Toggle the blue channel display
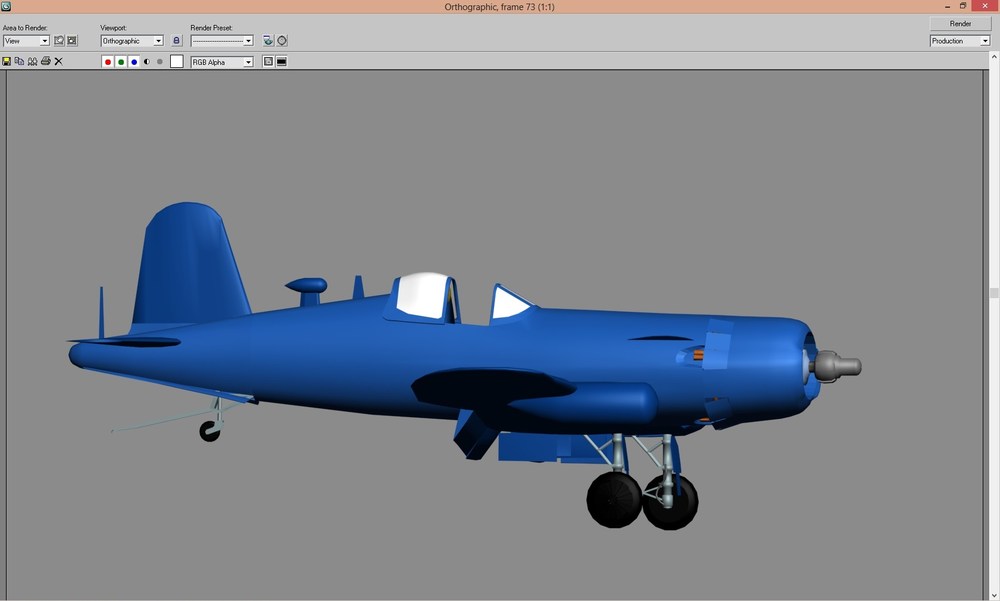The image size is (1000, 601). [x=134, y=62]
